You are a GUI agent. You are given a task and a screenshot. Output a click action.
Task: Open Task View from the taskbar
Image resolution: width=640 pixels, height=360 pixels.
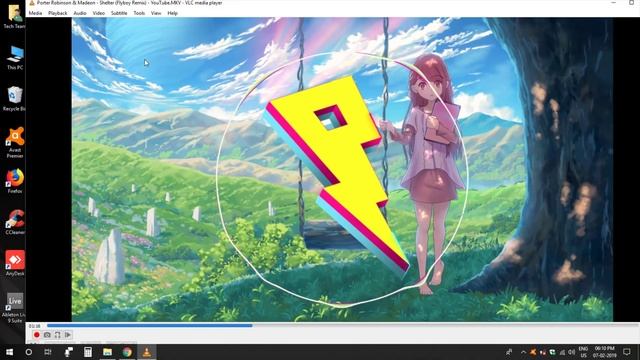point(48,352)
